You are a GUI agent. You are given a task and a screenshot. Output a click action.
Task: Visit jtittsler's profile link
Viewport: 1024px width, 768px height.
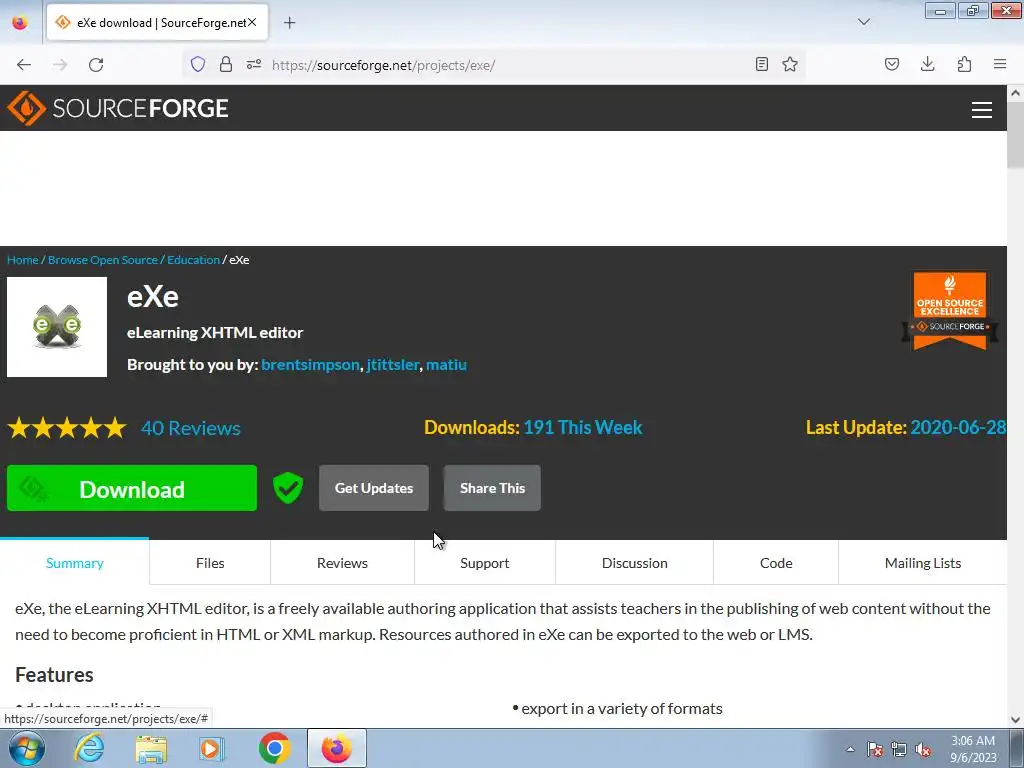(x=392, y=364)
